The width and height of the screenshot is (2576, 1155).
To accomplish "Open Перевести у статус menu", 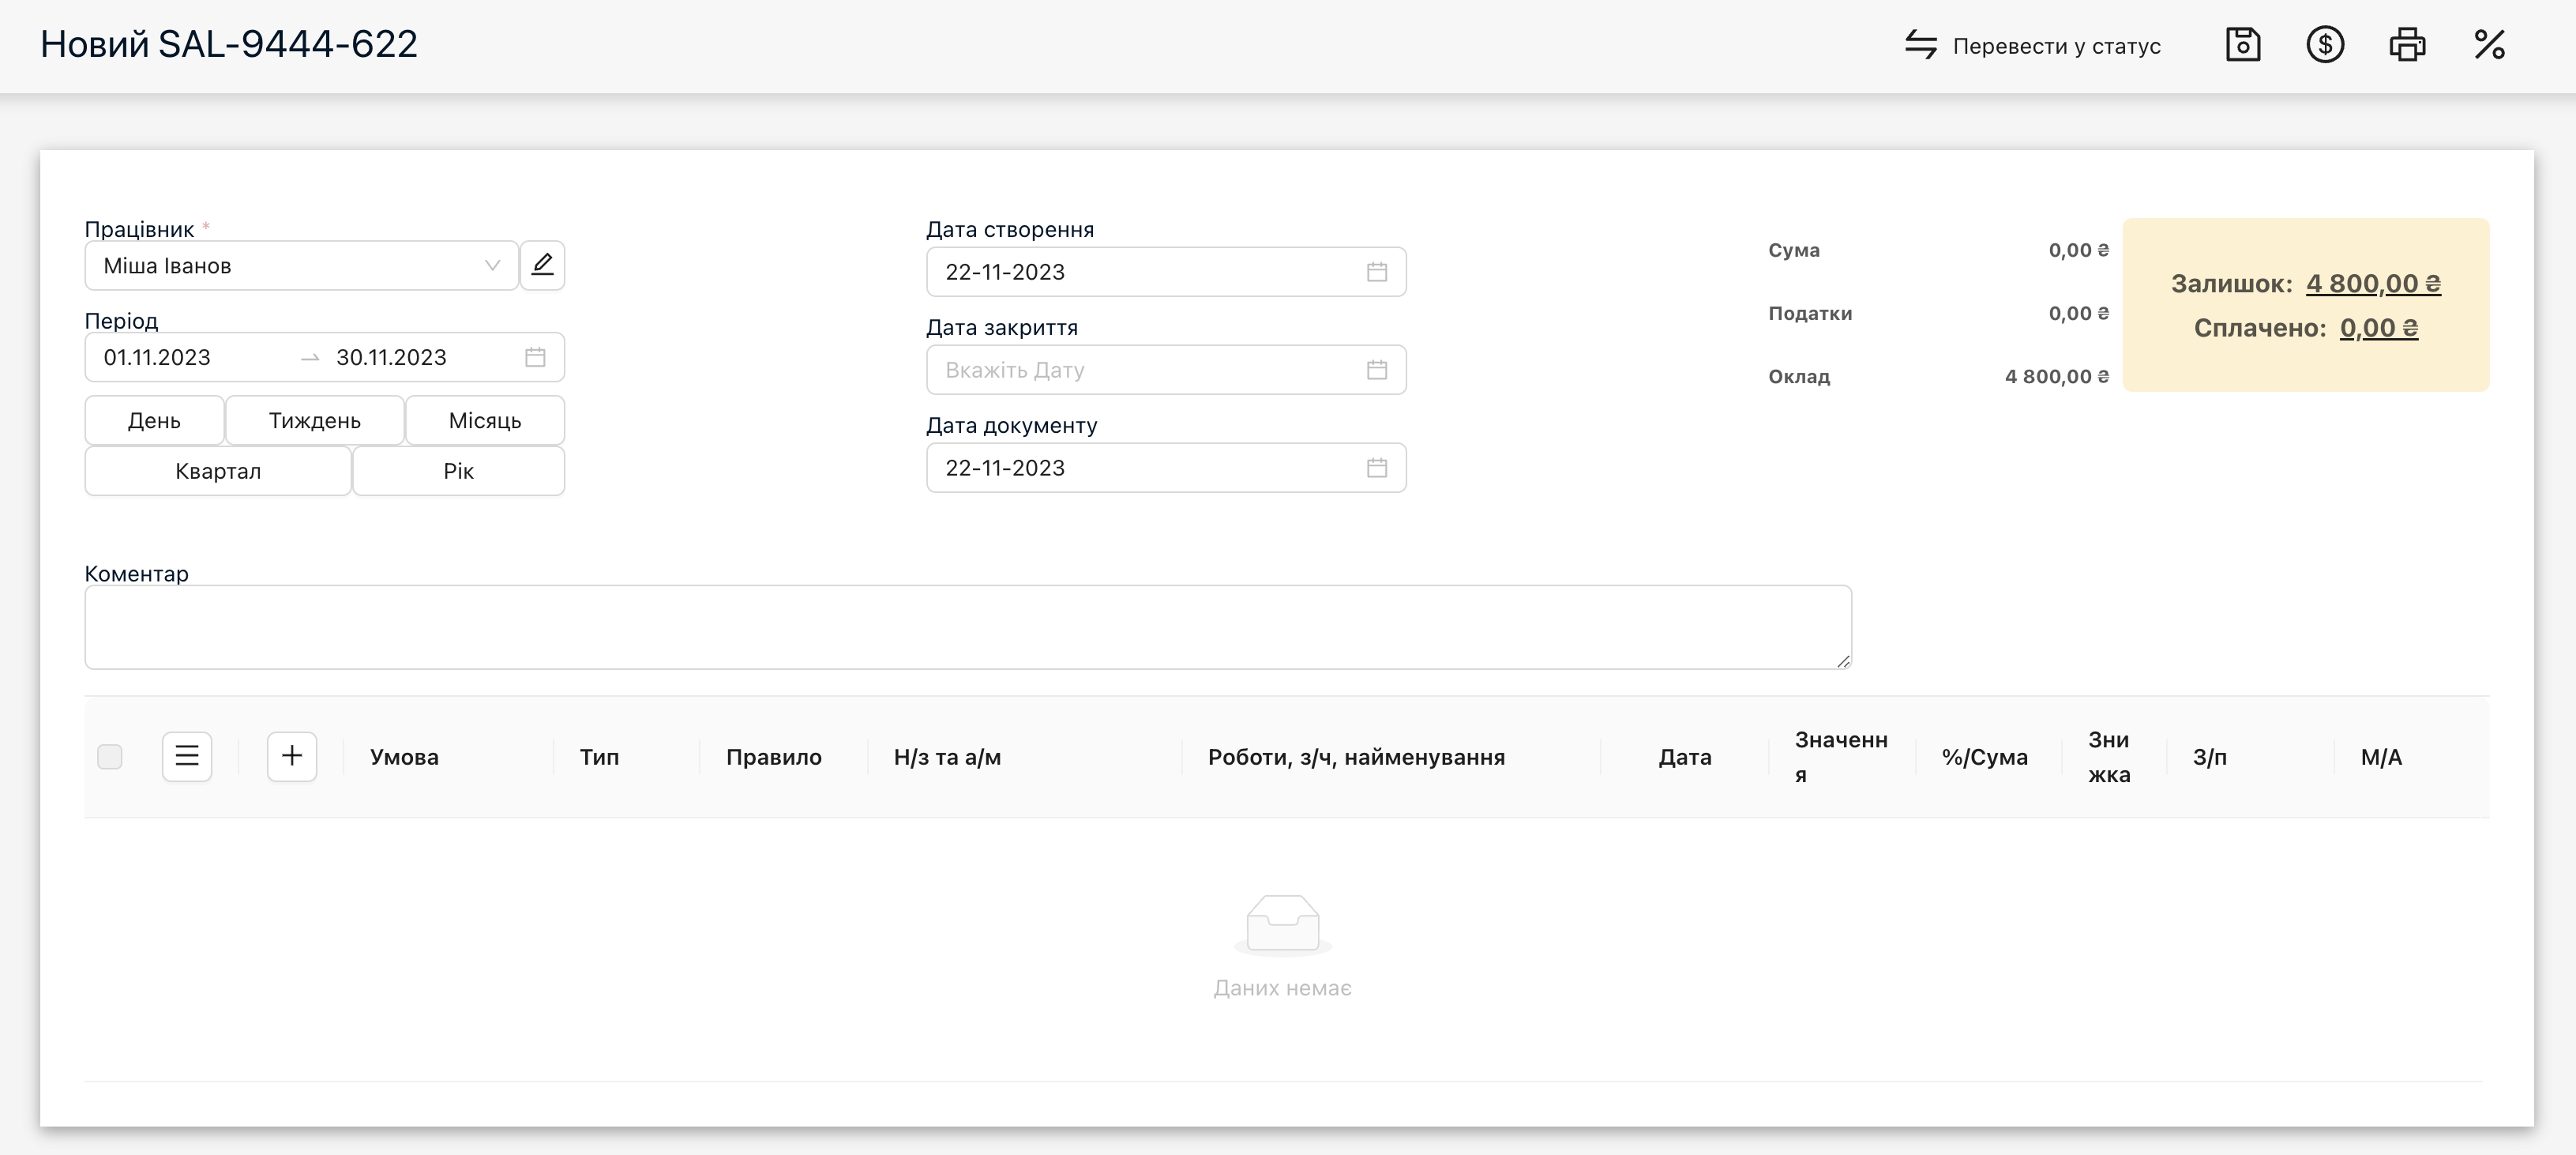I will coord(2032,46).
